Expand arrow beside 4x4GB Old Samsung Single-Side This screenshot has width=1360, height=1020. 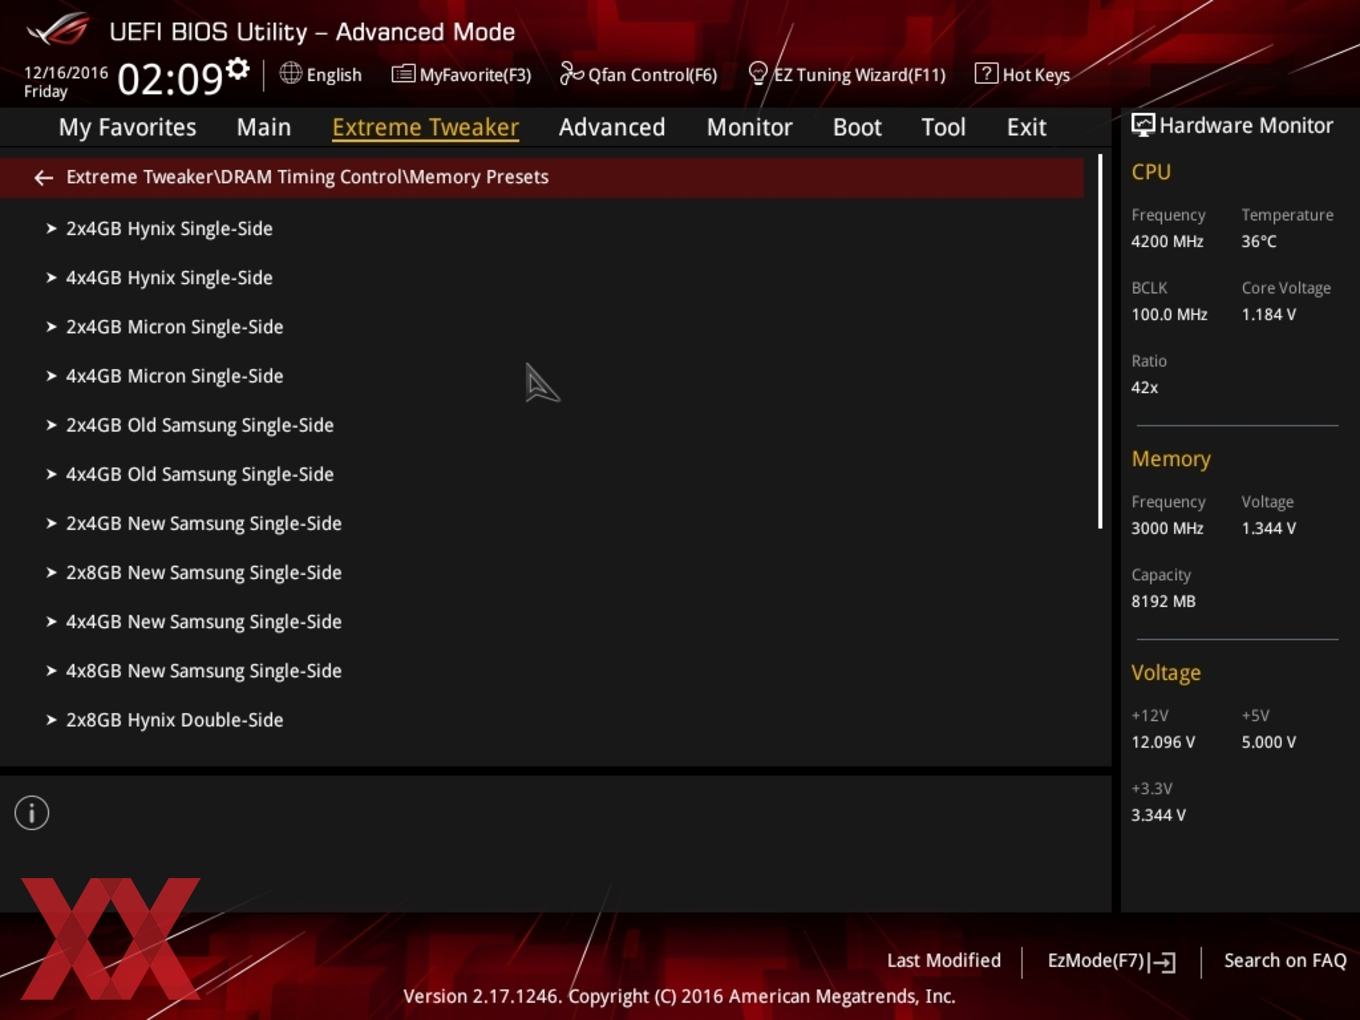coord(51,473)
